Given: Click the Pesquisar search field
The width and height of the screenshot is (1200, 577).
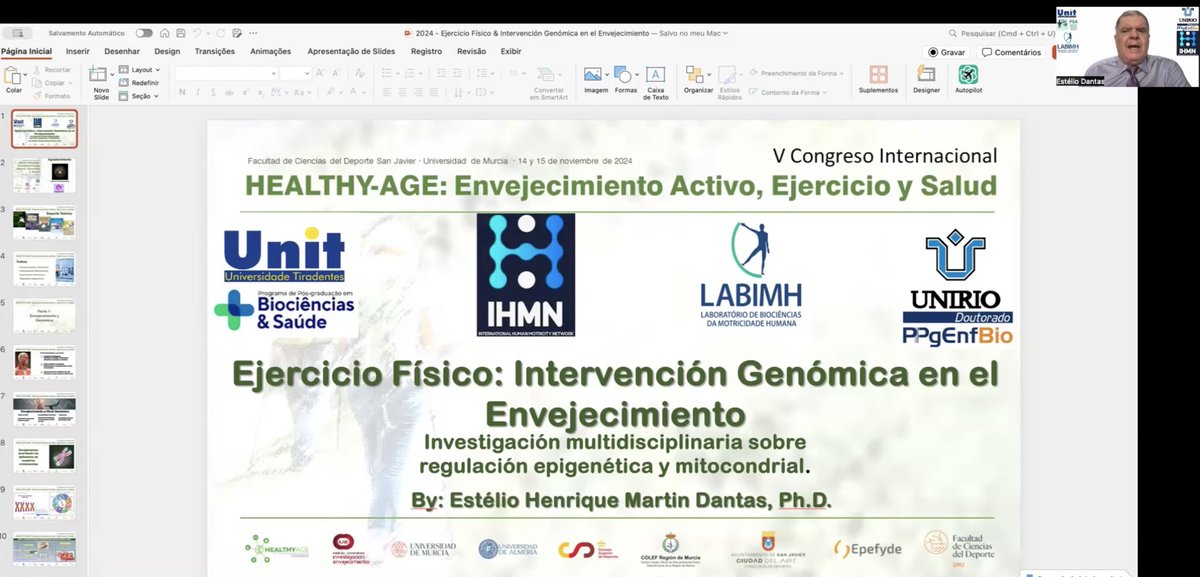Looking at the screenshot, I should coord(1000,33).
